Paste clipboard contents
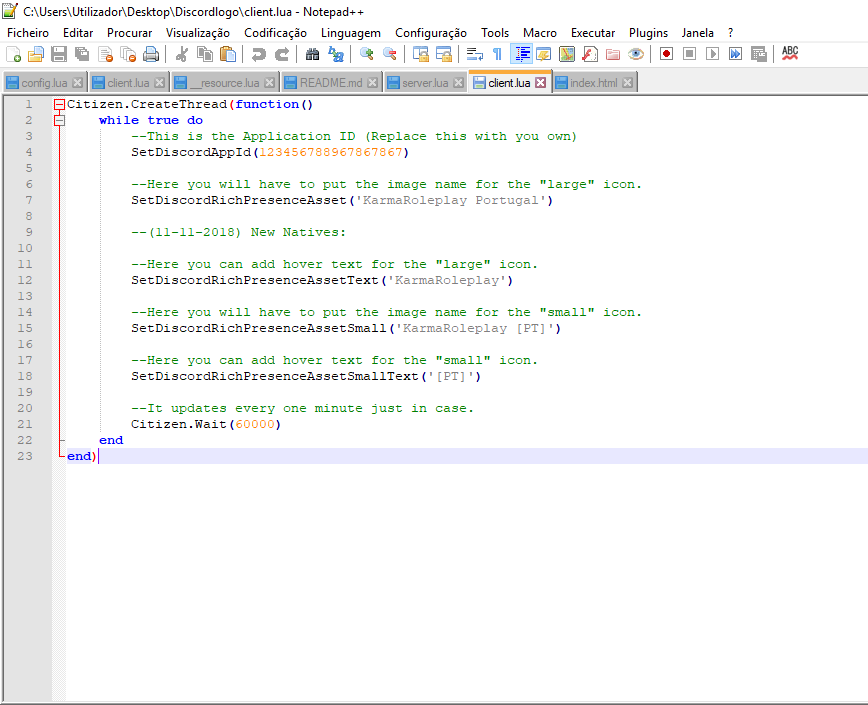 (226, 57)
